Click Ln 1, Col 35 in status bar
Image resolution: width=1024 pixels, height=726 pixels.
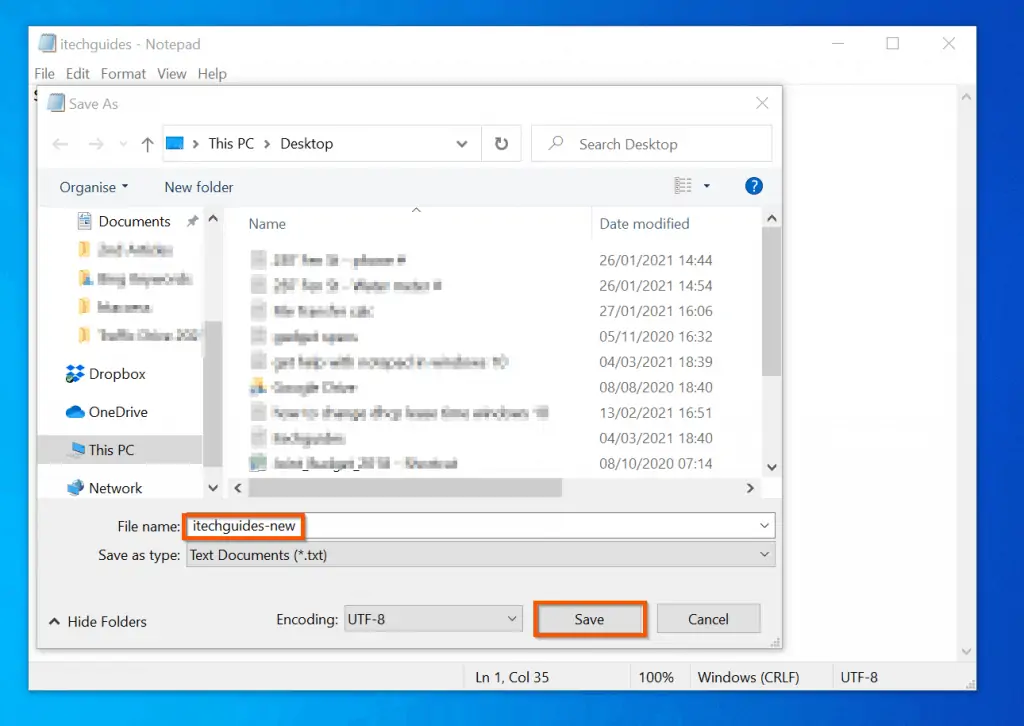click(512, 677)
